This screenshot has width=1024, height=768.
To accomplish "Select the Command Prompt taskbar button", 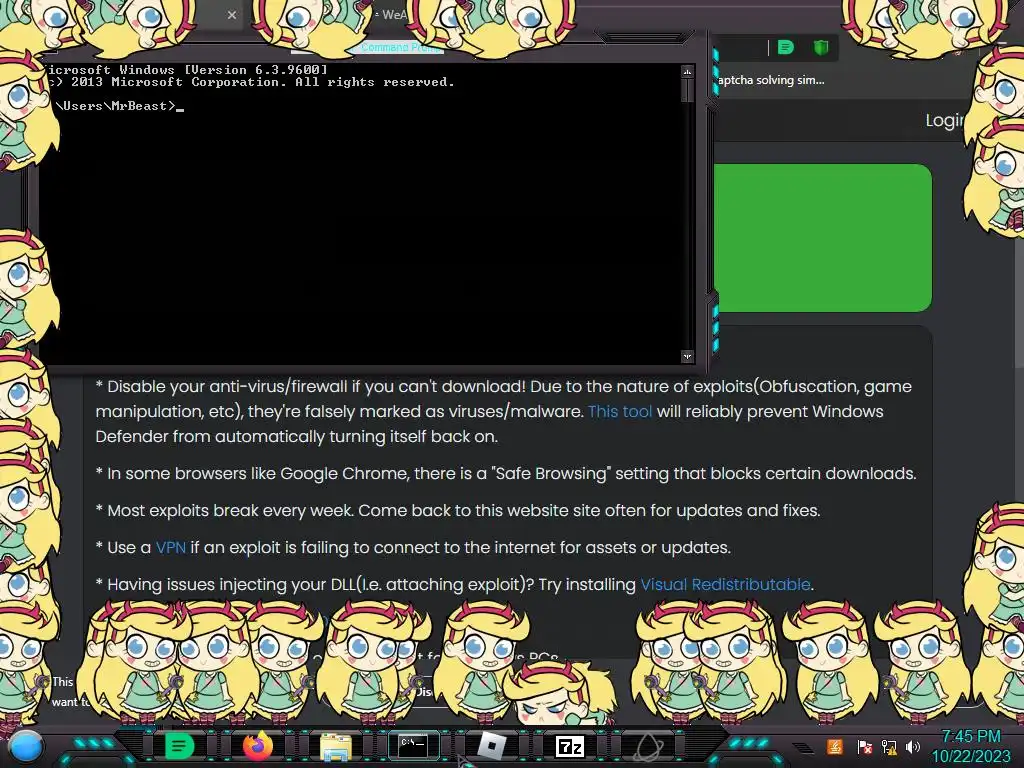I will 413,745.
